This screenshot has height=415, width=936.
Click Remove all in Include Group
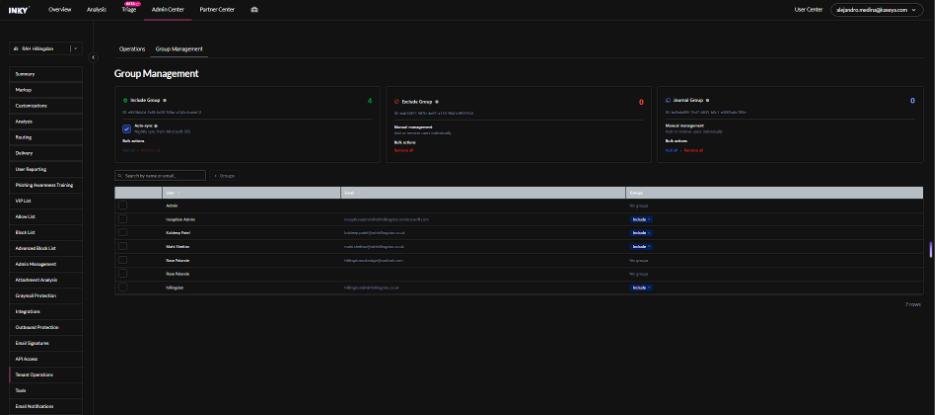[150, 150]
